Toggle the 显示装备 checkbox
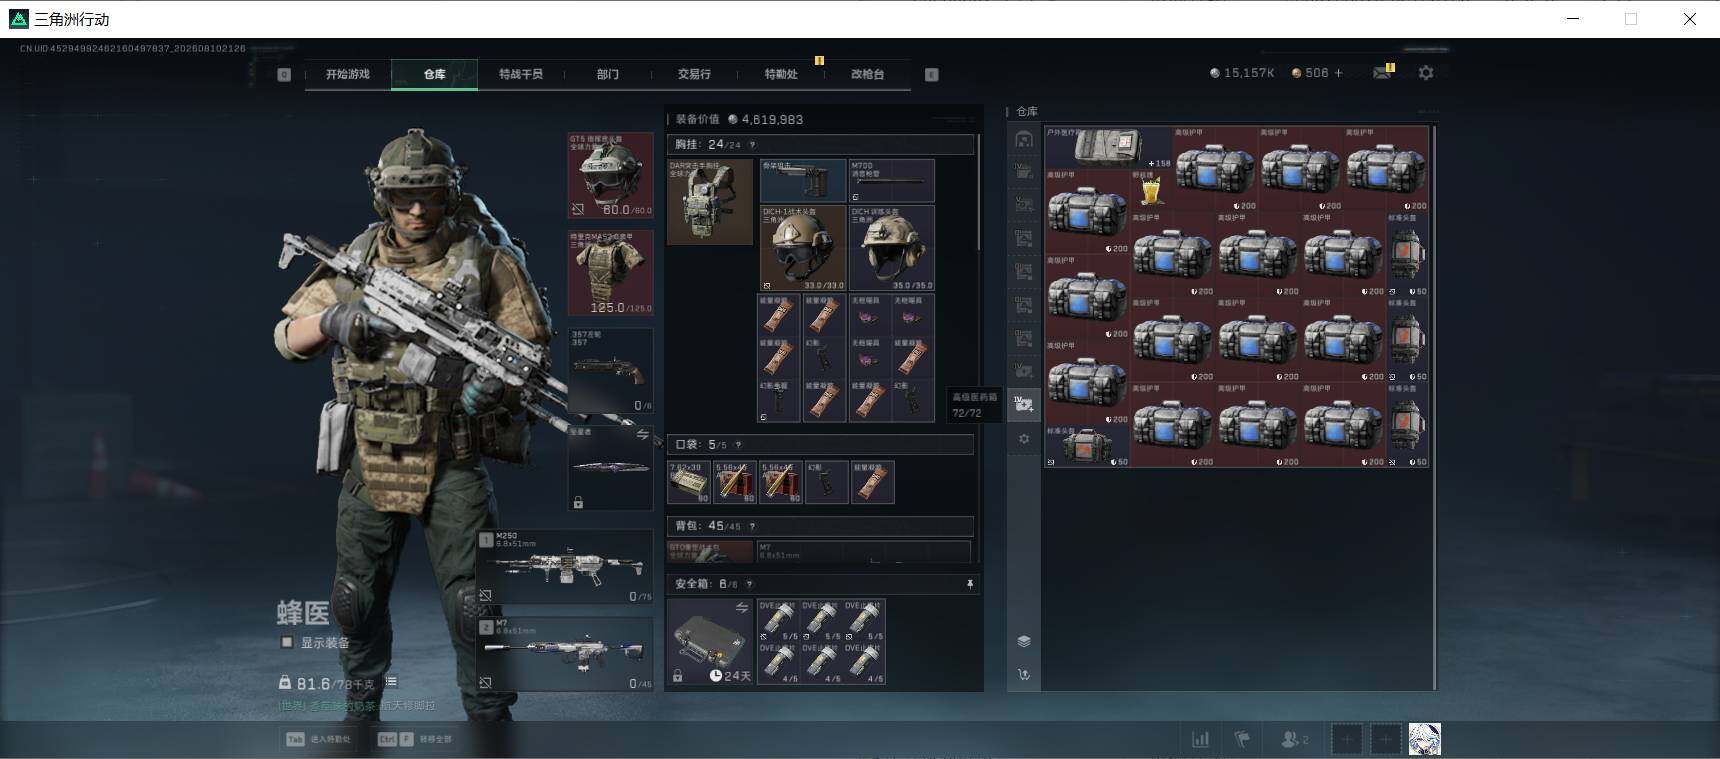The width and height of the screenshot is (1720, 759). coord(287,642)
